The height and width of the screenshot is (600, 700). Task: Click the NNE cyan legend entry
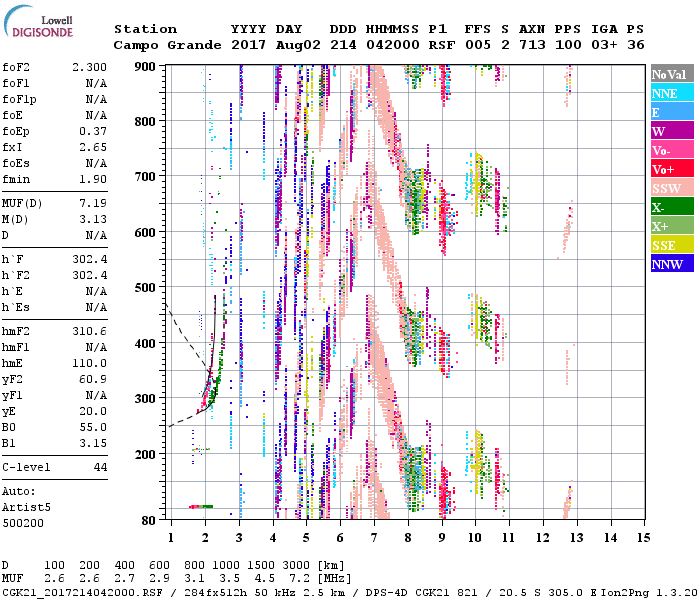pos(668,94)
